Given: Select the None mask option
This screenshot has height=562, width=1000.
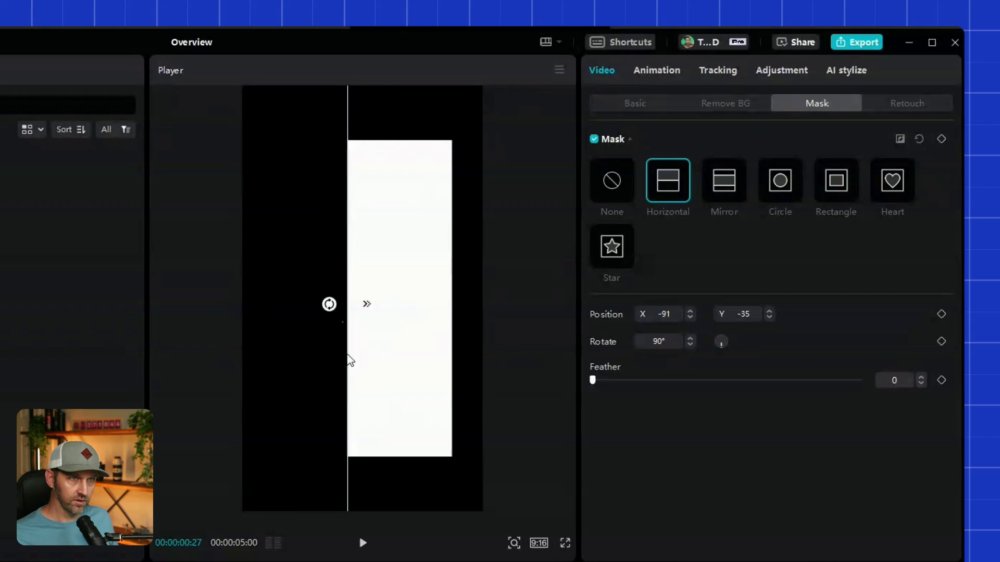Looking at the screenshot, I should (612, 181).
